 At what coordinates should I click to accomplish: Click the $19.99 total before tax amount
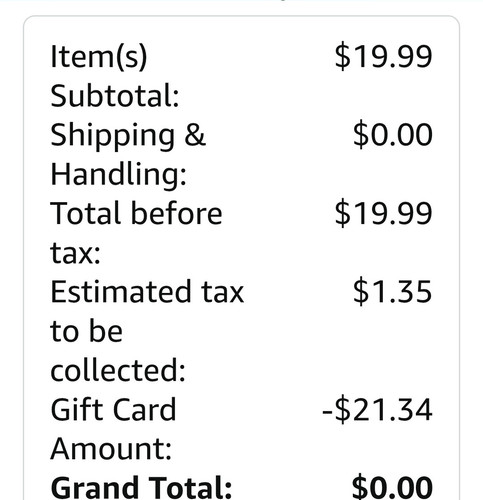point(383,213)
